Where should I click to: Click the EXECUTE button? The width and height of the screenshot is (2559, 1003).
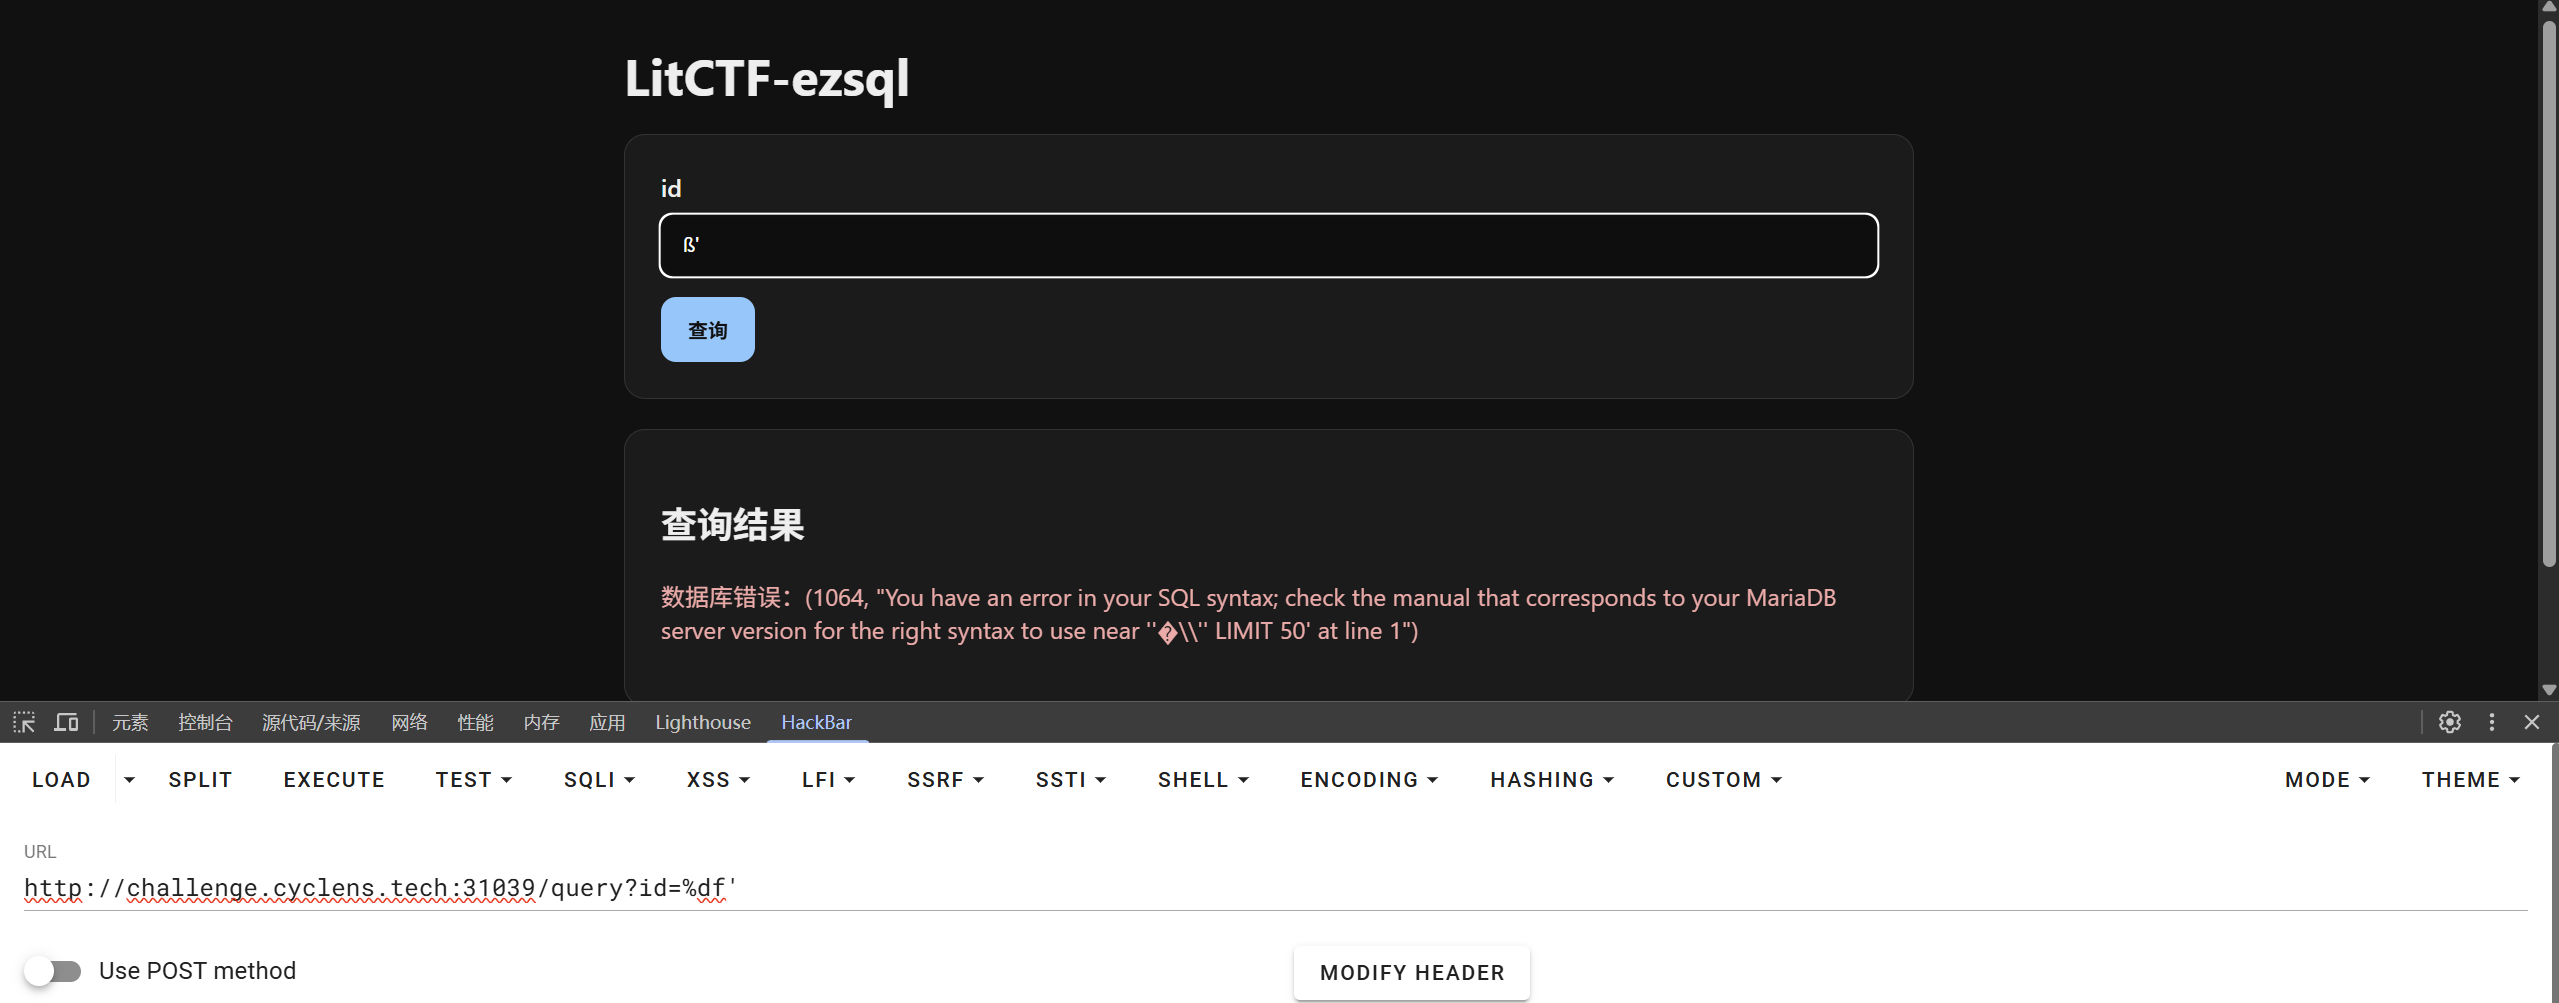tap(334, 780)
